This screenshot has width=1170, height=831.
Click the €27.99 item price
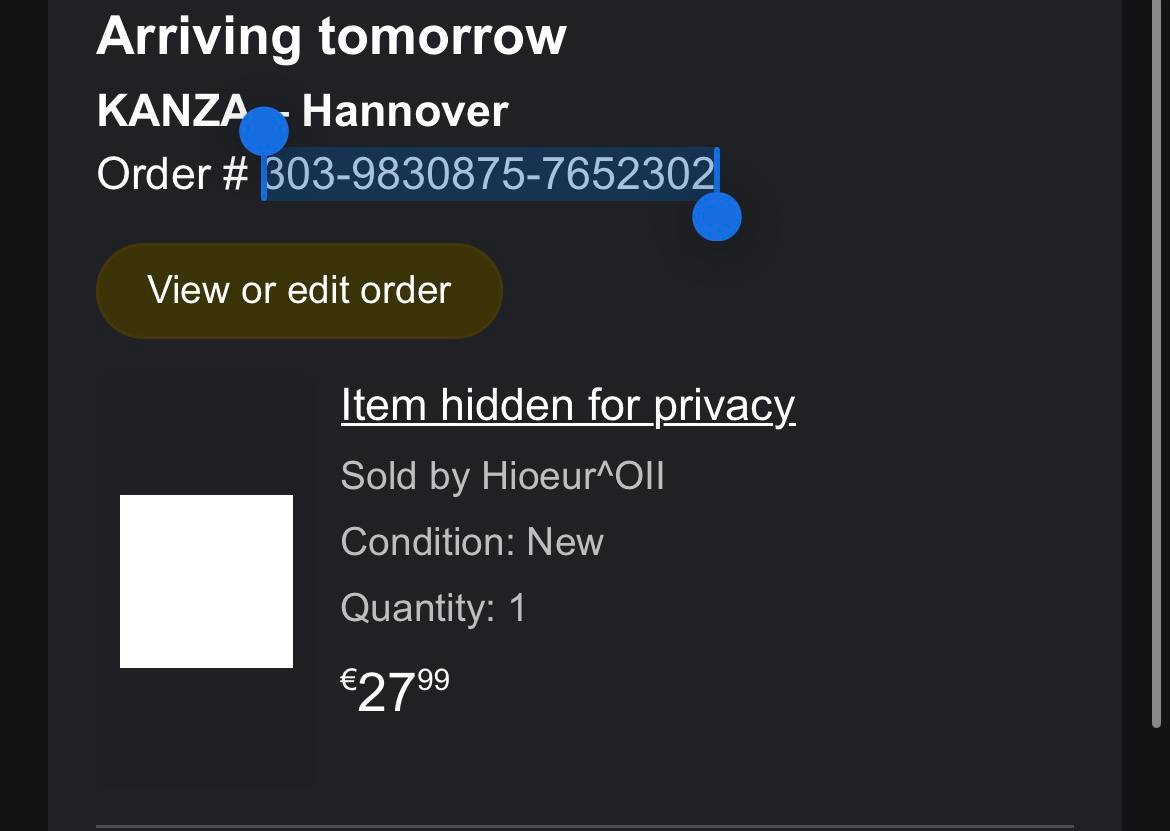(395, 692)
